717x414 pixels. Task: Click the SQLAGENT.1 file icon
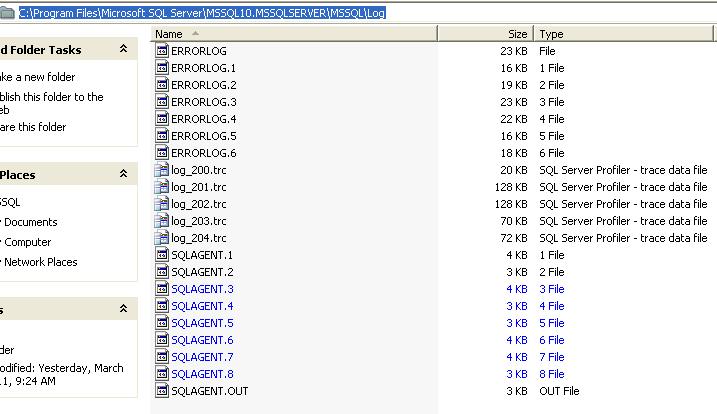tap(162, 255)
